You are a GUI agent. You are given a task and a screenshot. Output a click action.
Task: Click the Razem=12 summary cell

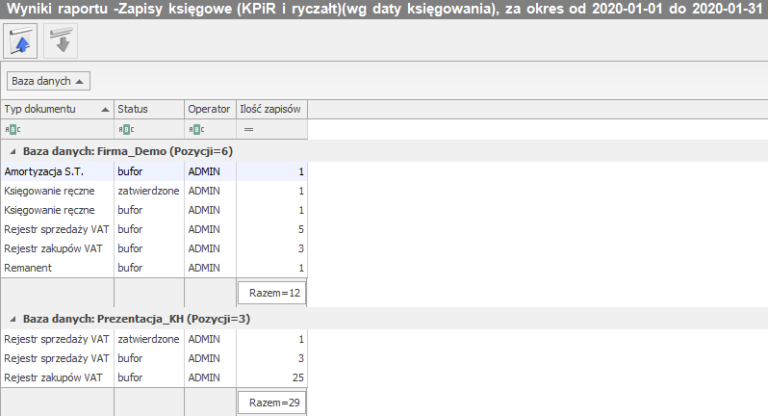tap(272, 293)
